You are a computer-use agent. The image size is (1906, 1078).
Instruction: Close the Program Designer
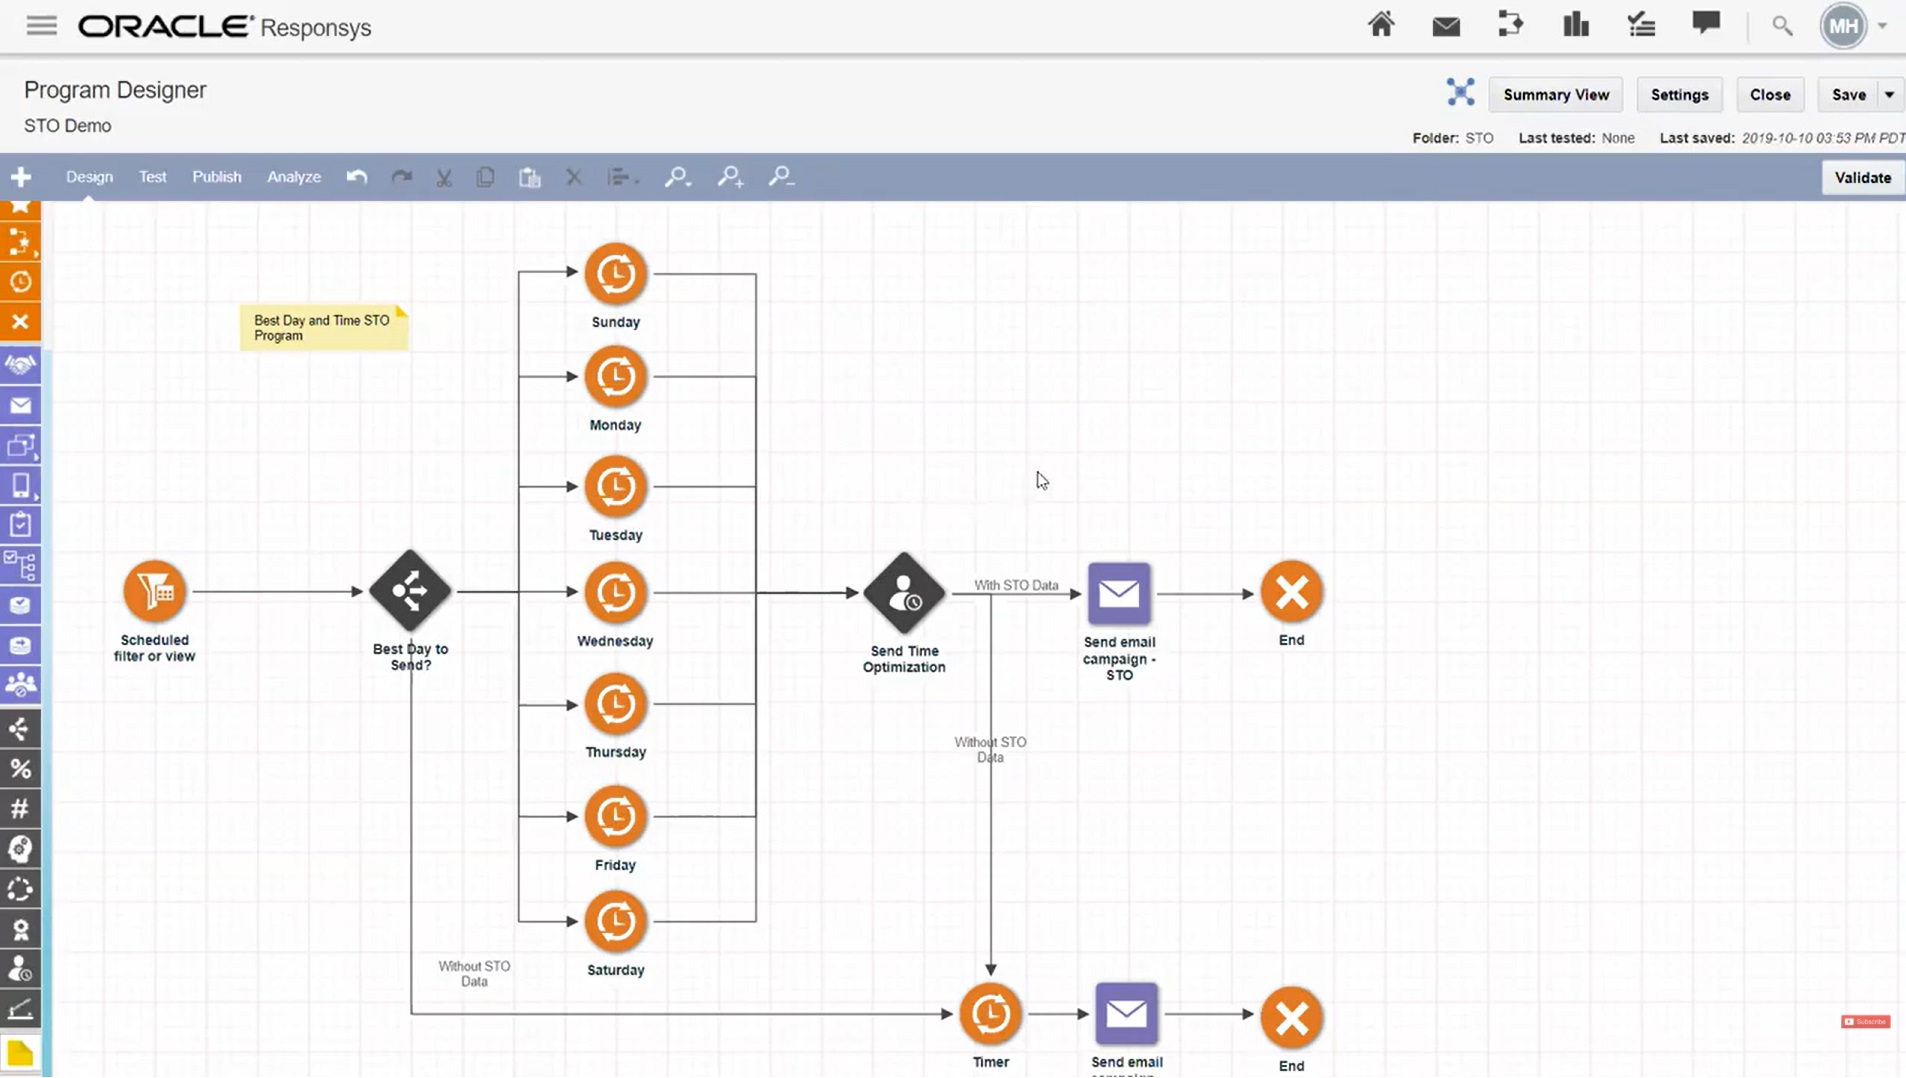[1770, 95]
